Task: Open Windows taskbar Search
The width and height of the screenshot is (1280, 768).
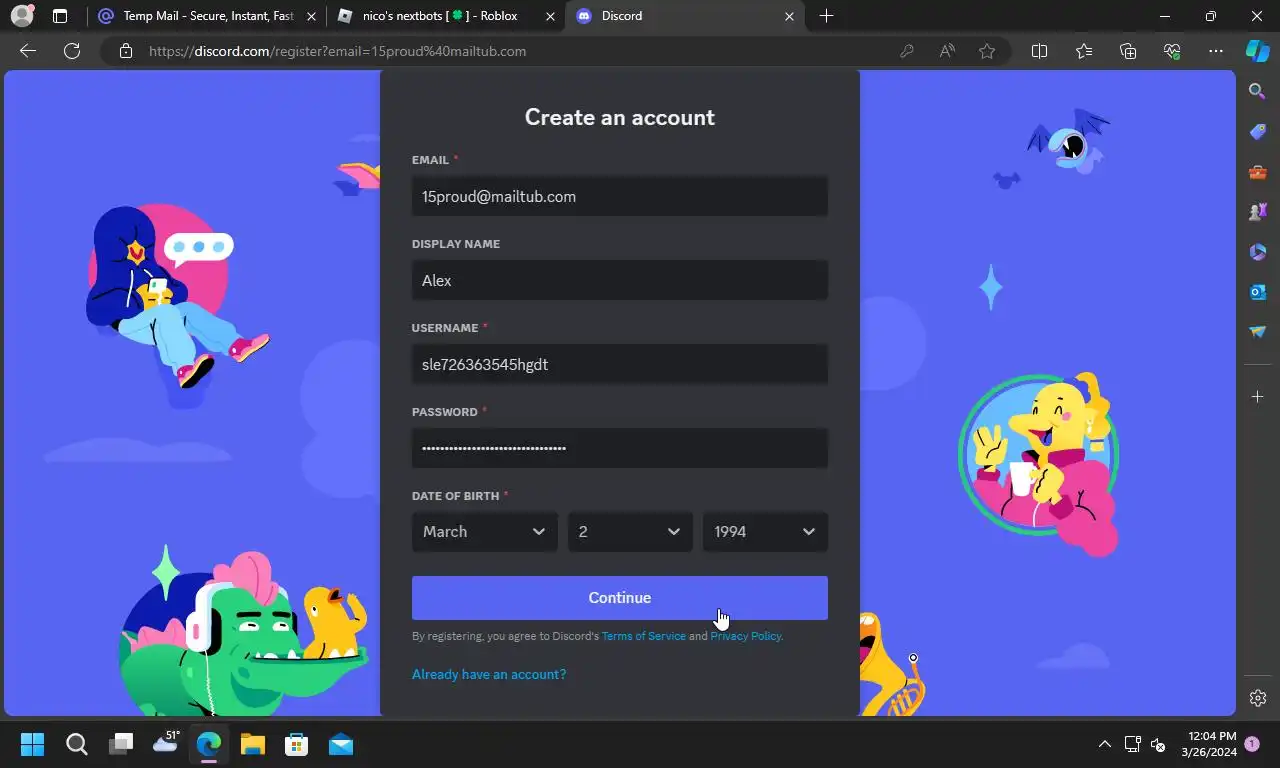Action: click(76, 744)
